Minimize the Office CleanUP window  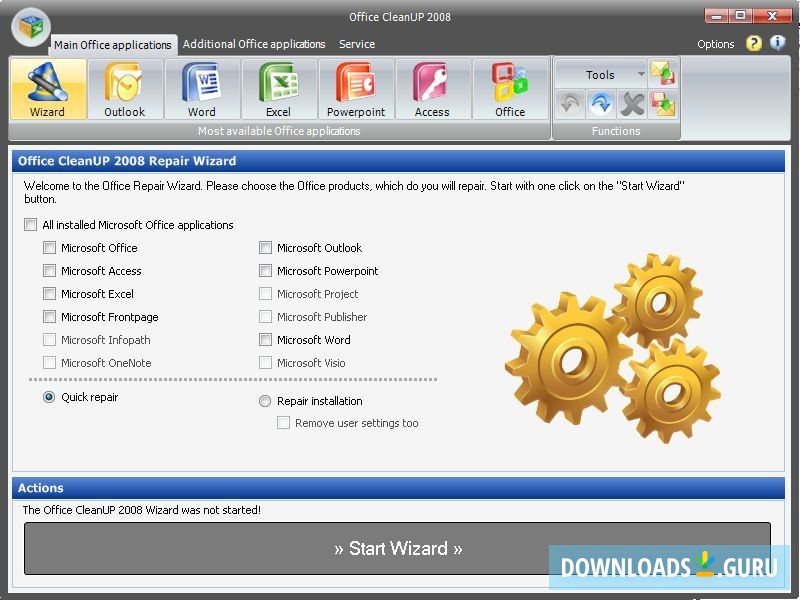716,16
